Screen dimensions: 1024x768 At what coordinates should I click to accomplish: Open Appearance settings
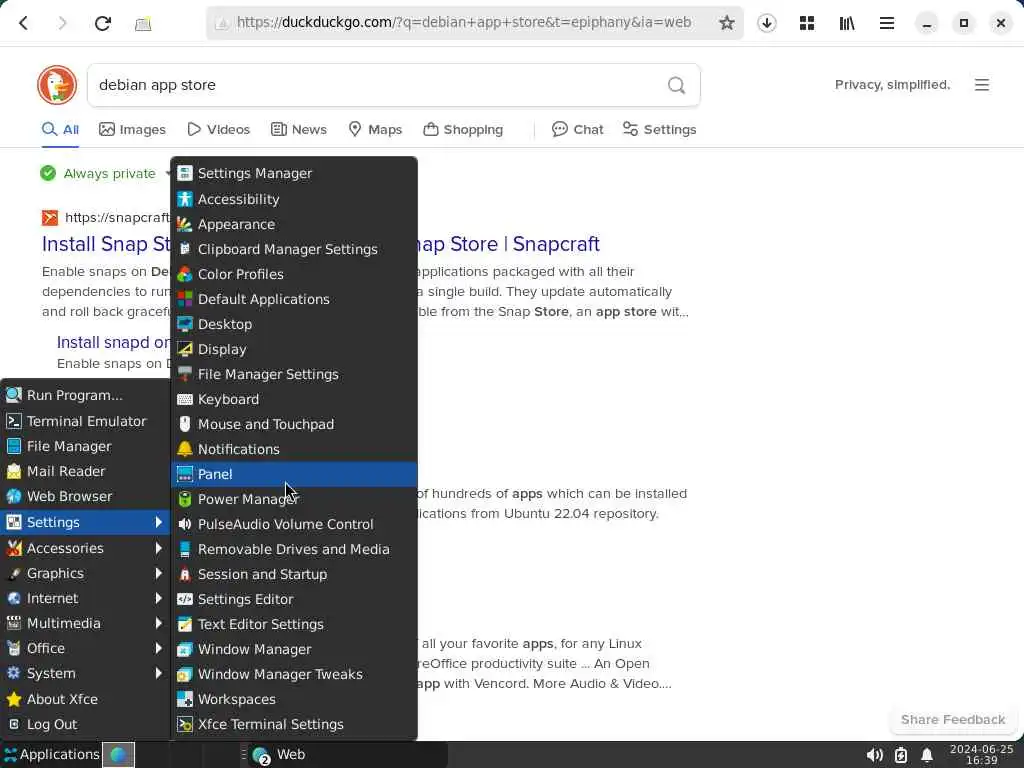tap(294, 224)
